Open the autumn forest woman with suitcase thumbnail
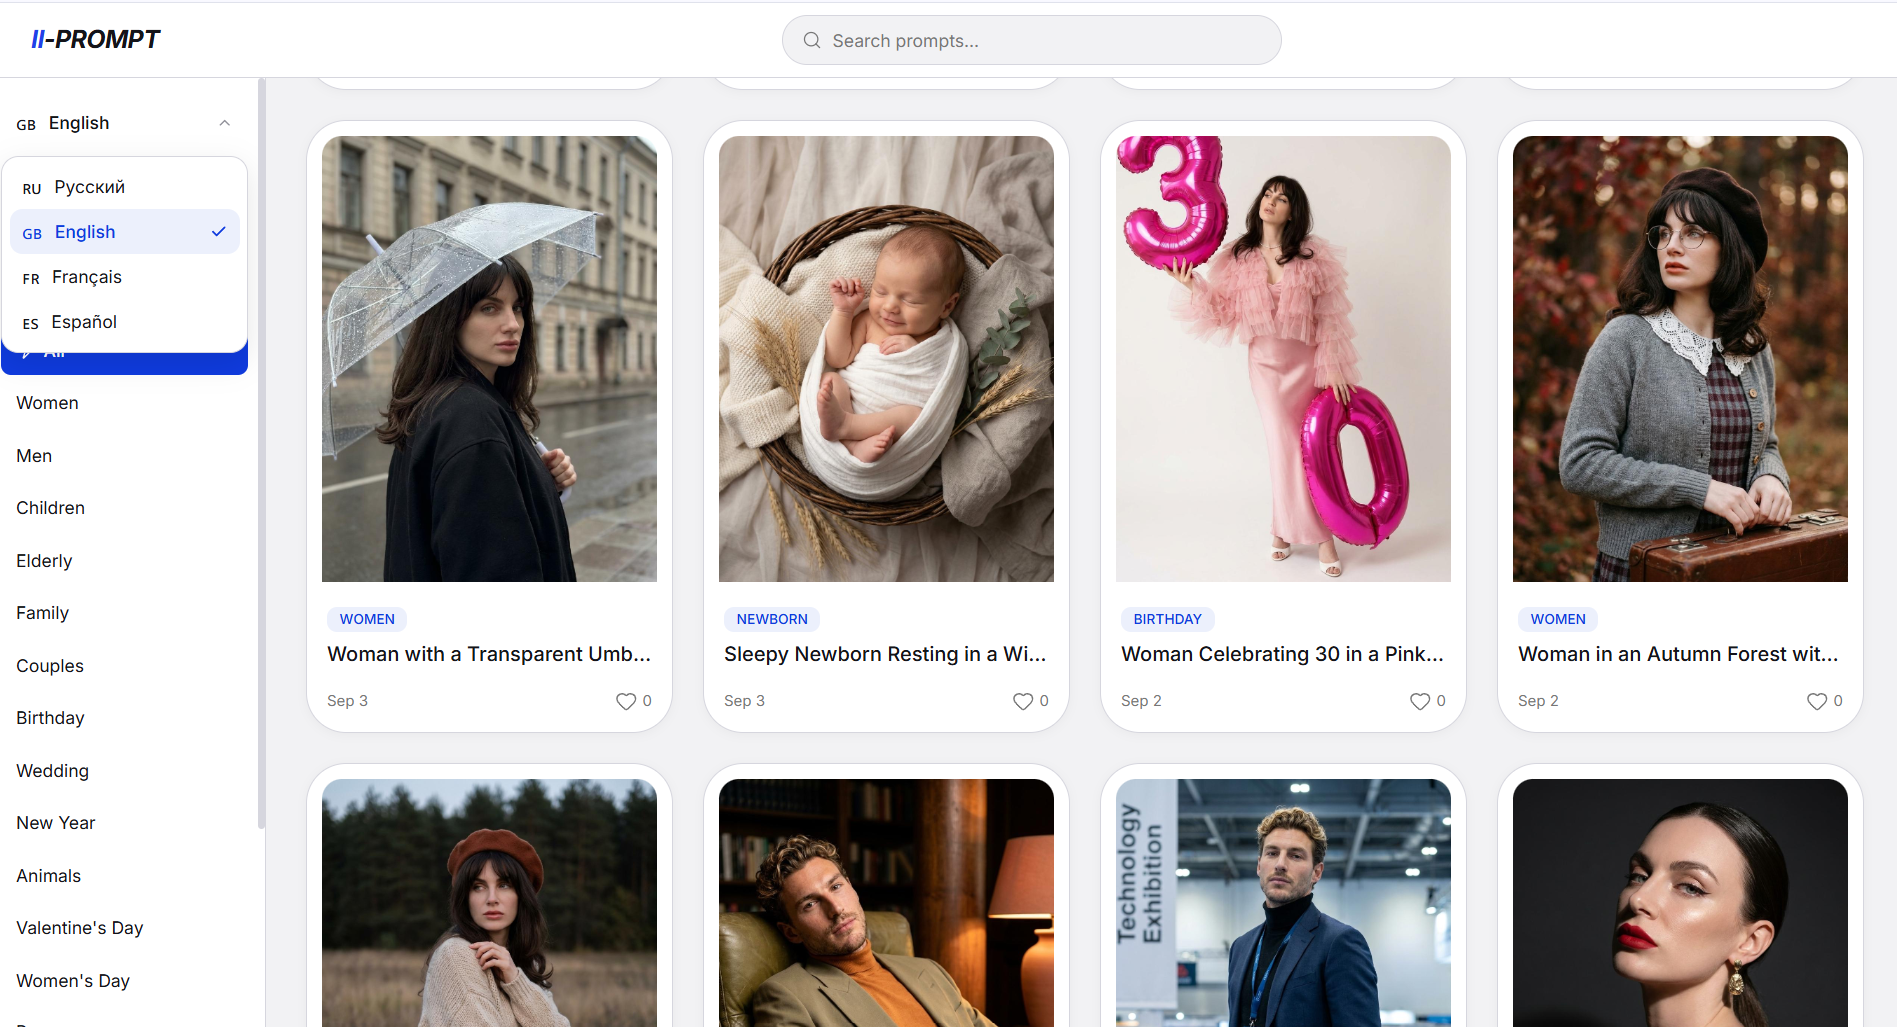The image size is (1897, 1027). pos(1680,359)
